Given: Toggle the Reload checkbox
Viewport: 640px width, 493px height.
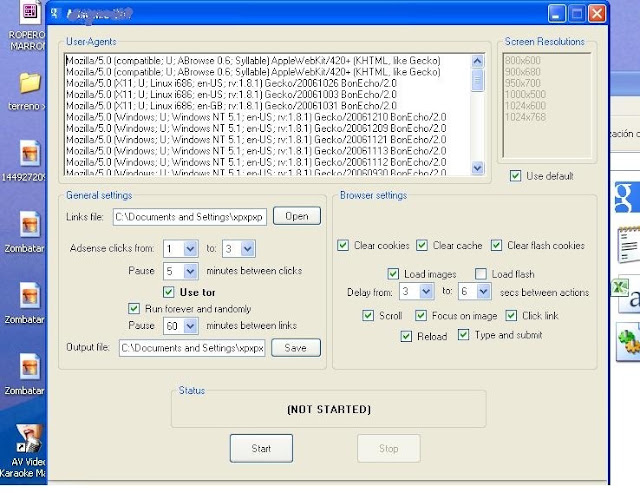Looking at the screenshot, I should coord(406,336).
